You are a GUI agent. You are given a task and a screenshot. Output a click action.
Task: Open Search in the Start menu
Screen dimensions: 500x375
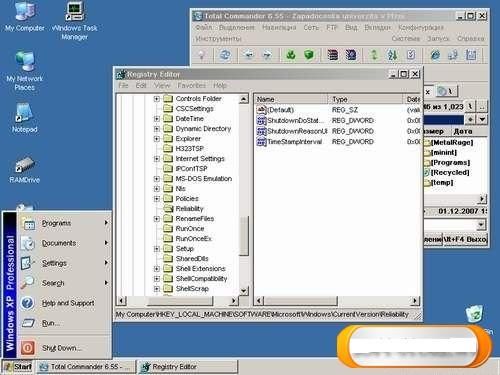point(64,283)
